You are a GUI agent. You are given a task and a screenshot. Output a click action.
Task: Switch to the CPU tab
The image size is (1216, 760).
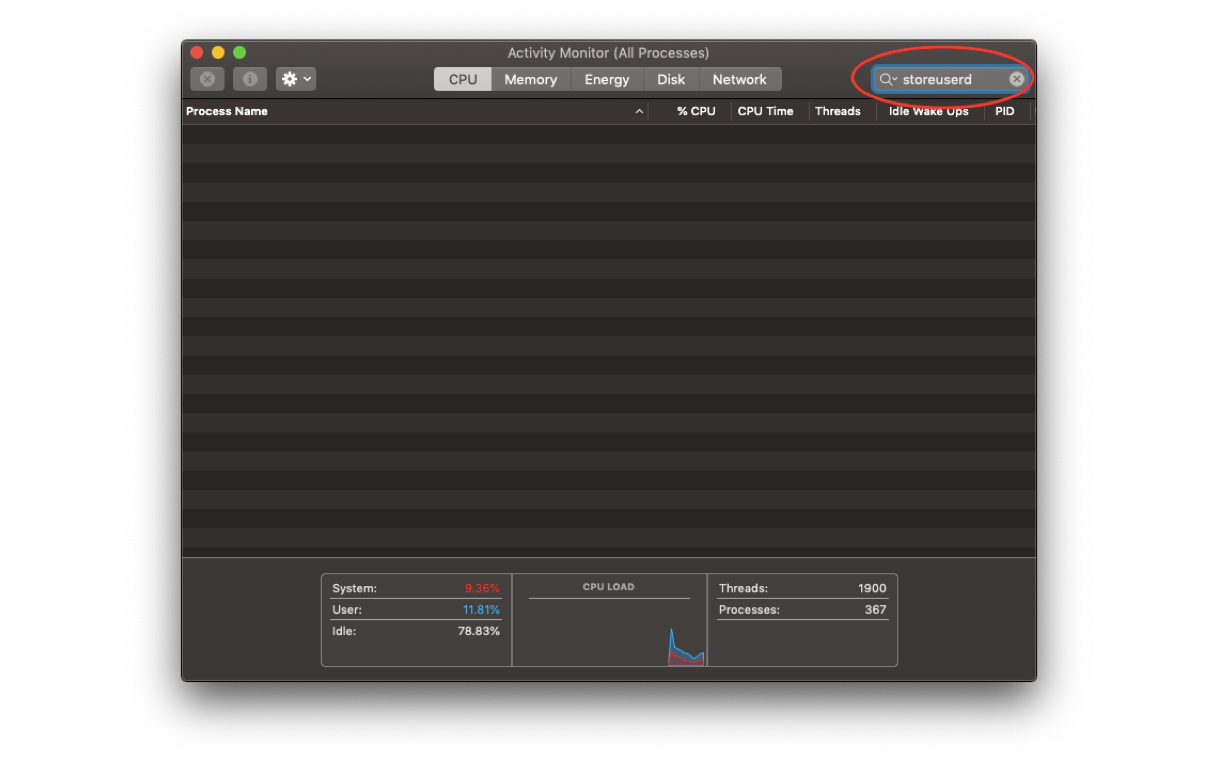click(x=463, y=79)
